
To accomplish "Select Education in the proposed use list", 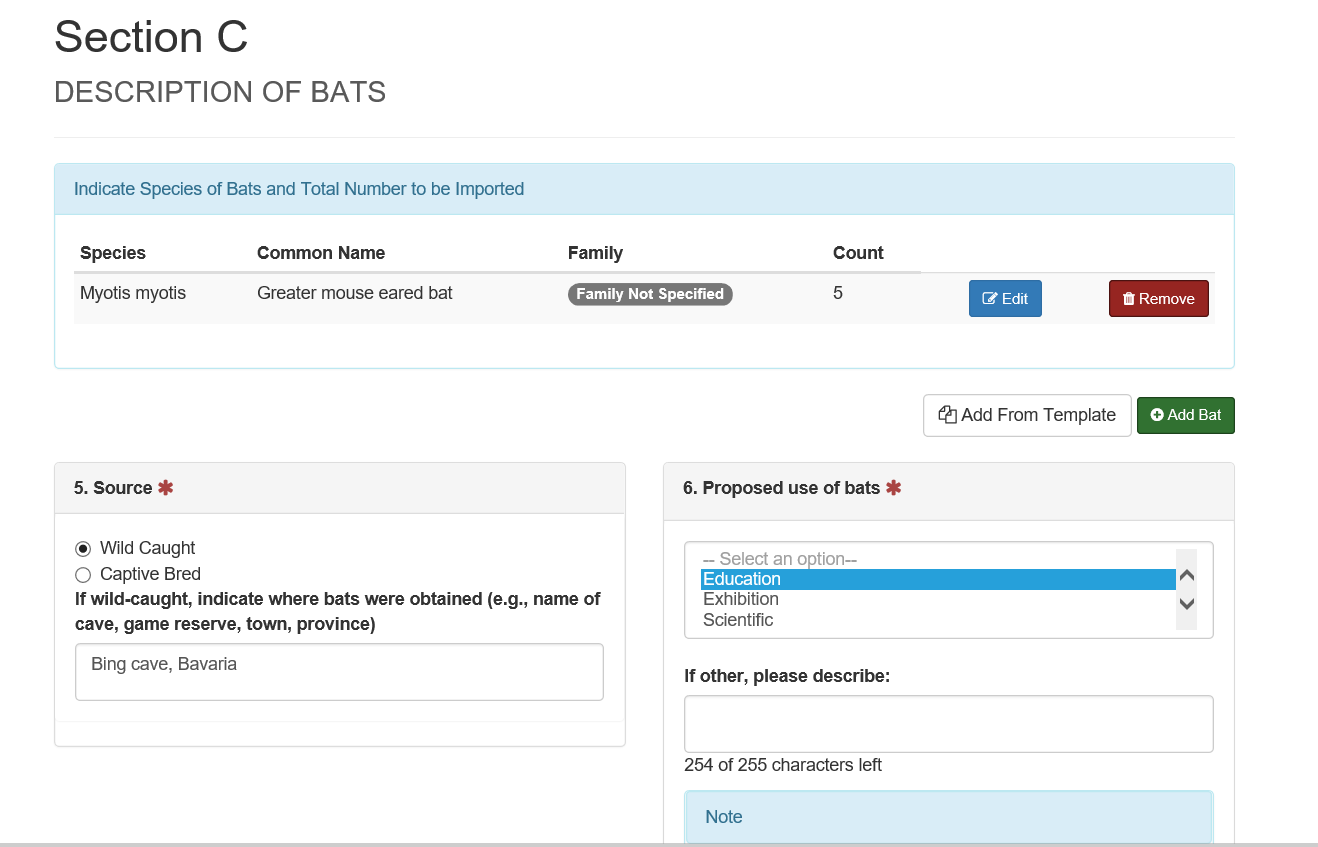I will tap(742, 579).
